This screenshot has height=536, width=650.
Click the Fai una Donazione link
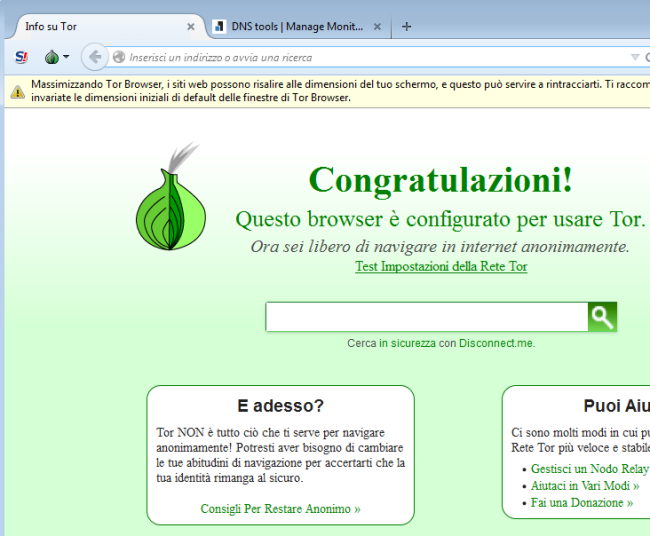(582, 503)
